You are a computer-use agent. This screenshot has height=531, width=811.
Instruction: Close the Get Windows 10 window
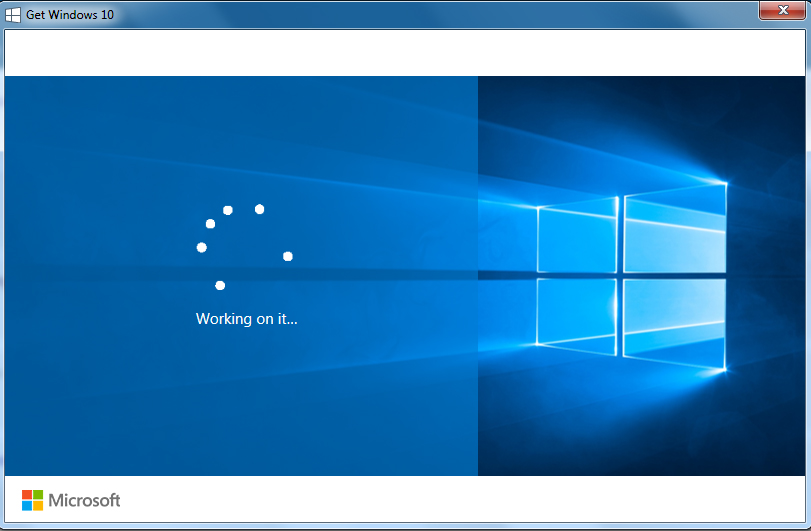click(x=783, y=10)
